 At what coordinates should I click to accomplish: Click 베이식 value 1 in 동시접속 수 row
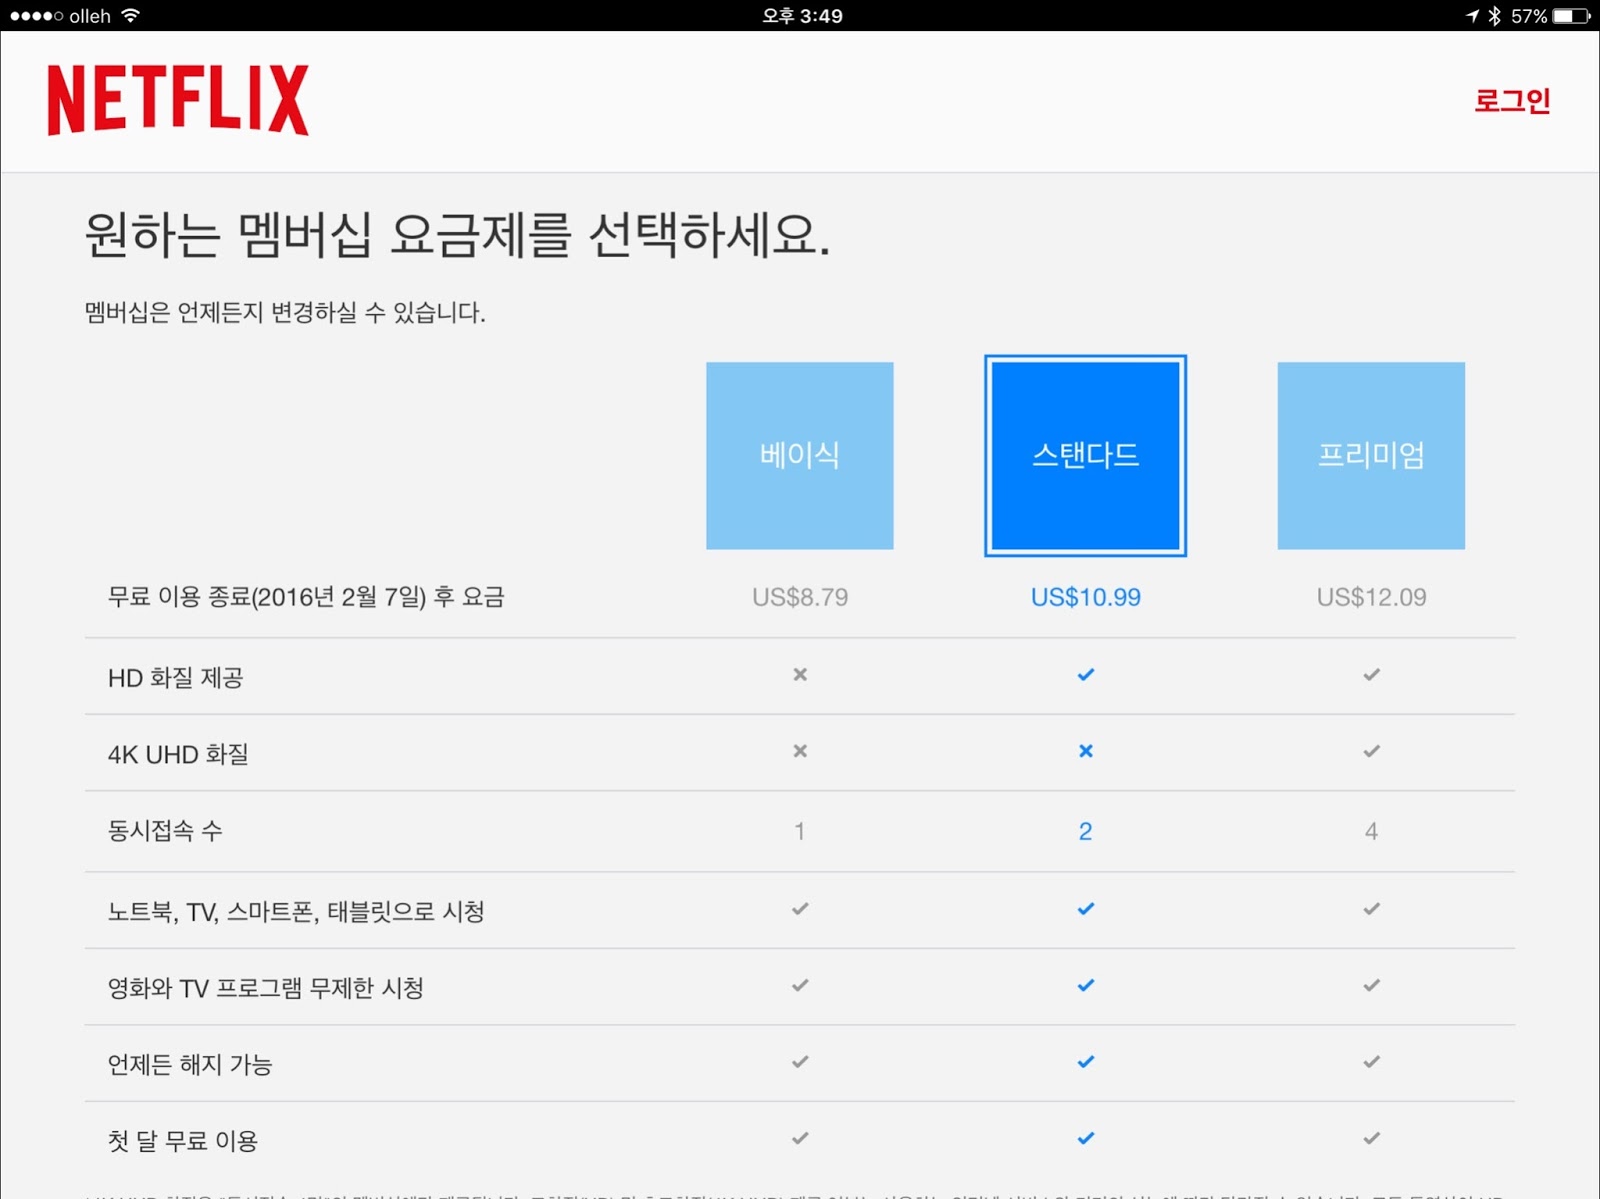[800, 831]
